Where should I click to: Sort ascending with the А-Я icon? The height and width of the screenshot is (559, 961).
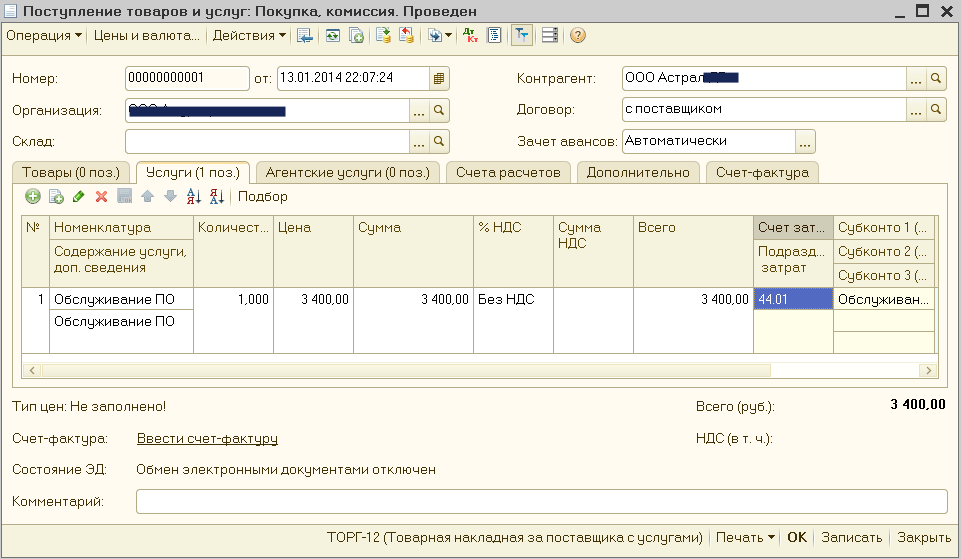pos(194,197)
